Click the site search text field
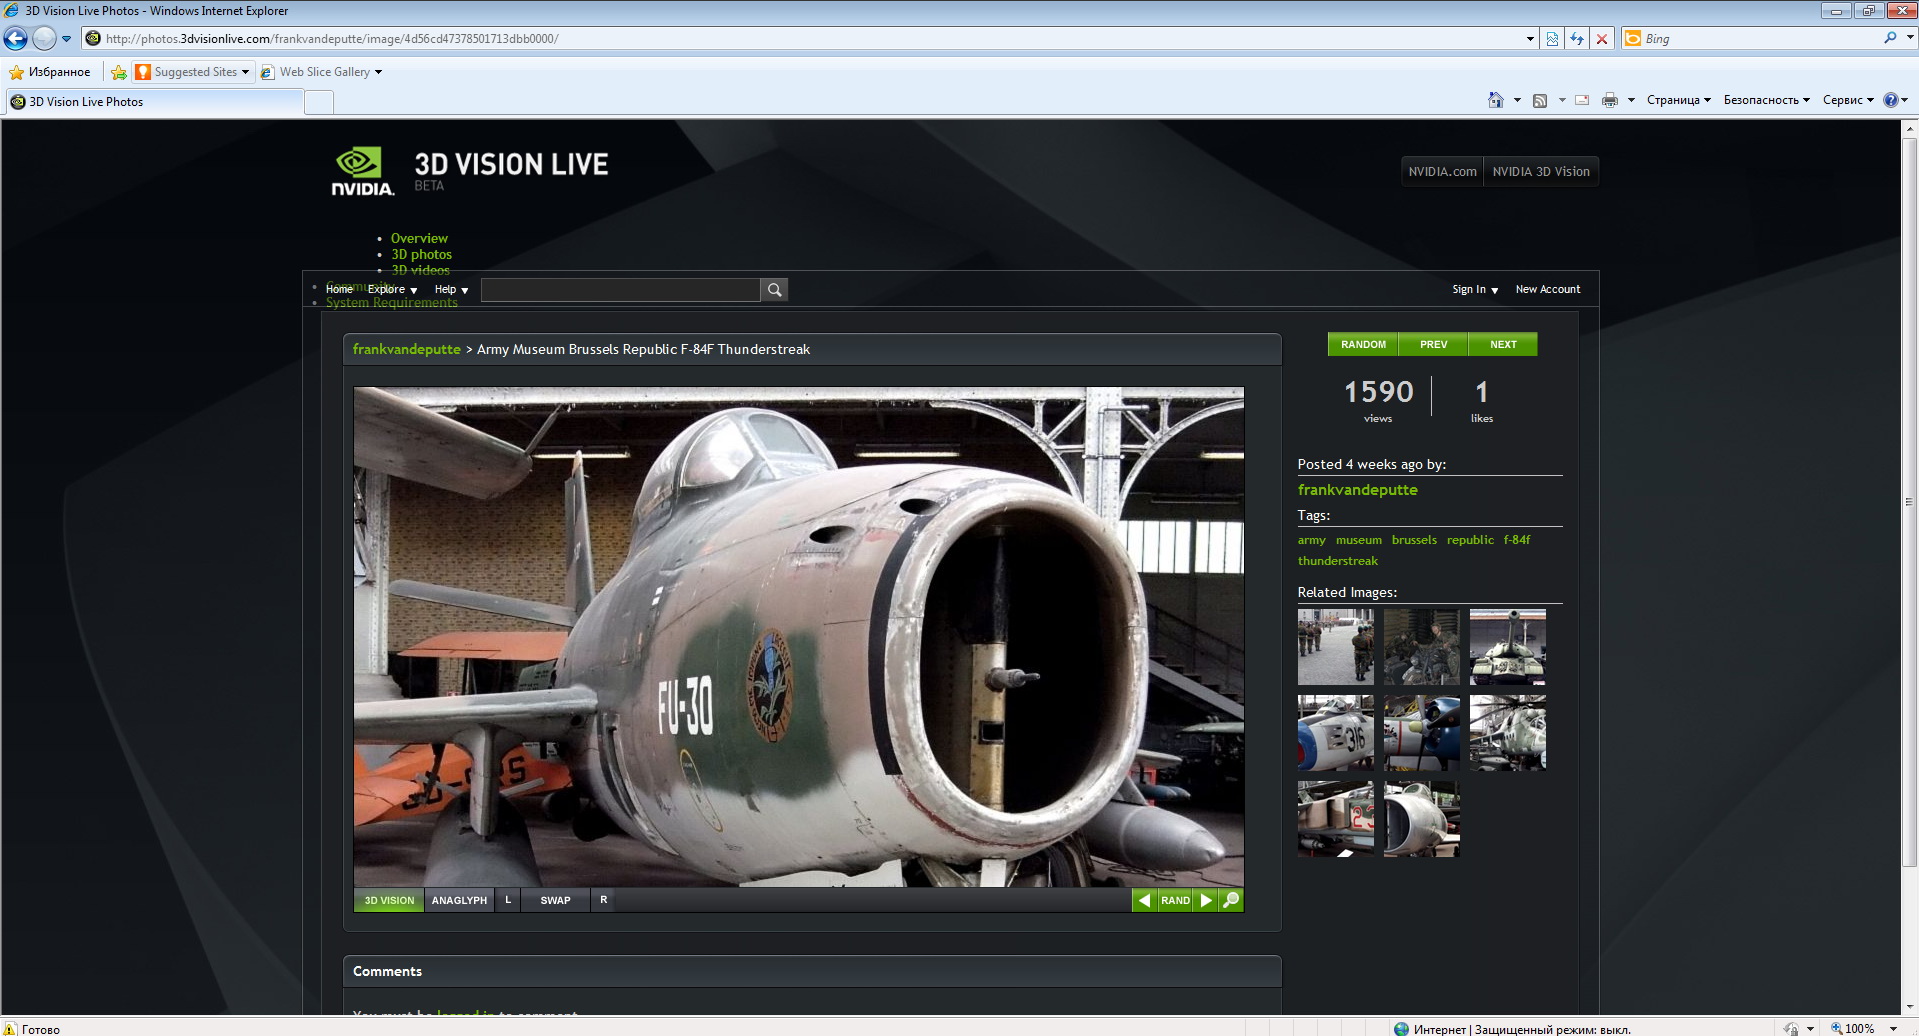The image size is (1919, 1036). pyautogui.click(x=620, y=290)
